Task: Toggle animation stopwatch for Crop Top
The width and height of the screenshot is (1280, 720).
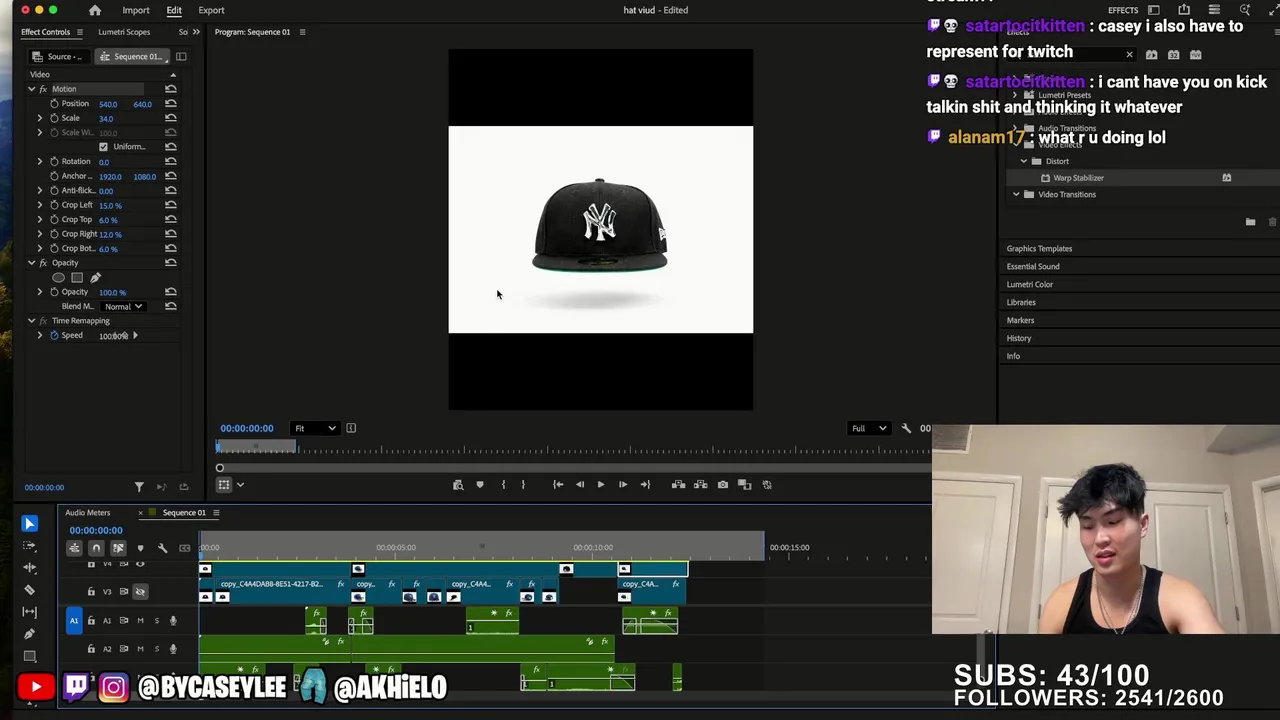Action: [x=54, y=219]
